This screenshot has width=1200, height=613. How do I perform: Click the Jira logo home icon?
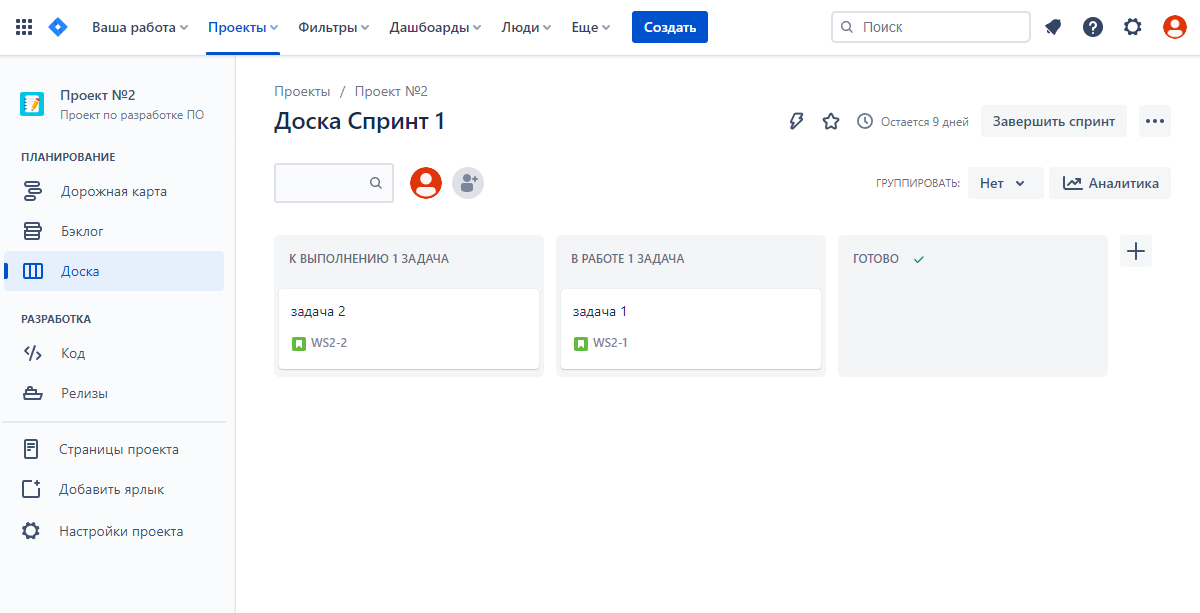(x=58, y=27)
